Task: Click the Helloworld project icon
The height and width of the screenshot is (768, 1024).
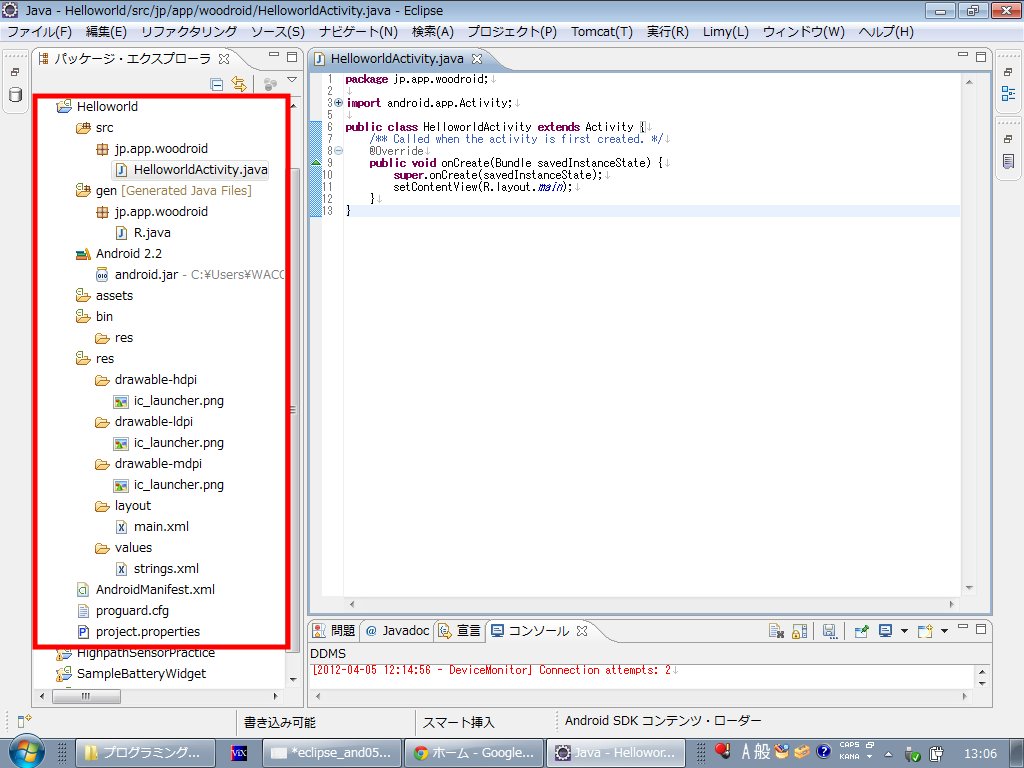Action: [64, 106]
